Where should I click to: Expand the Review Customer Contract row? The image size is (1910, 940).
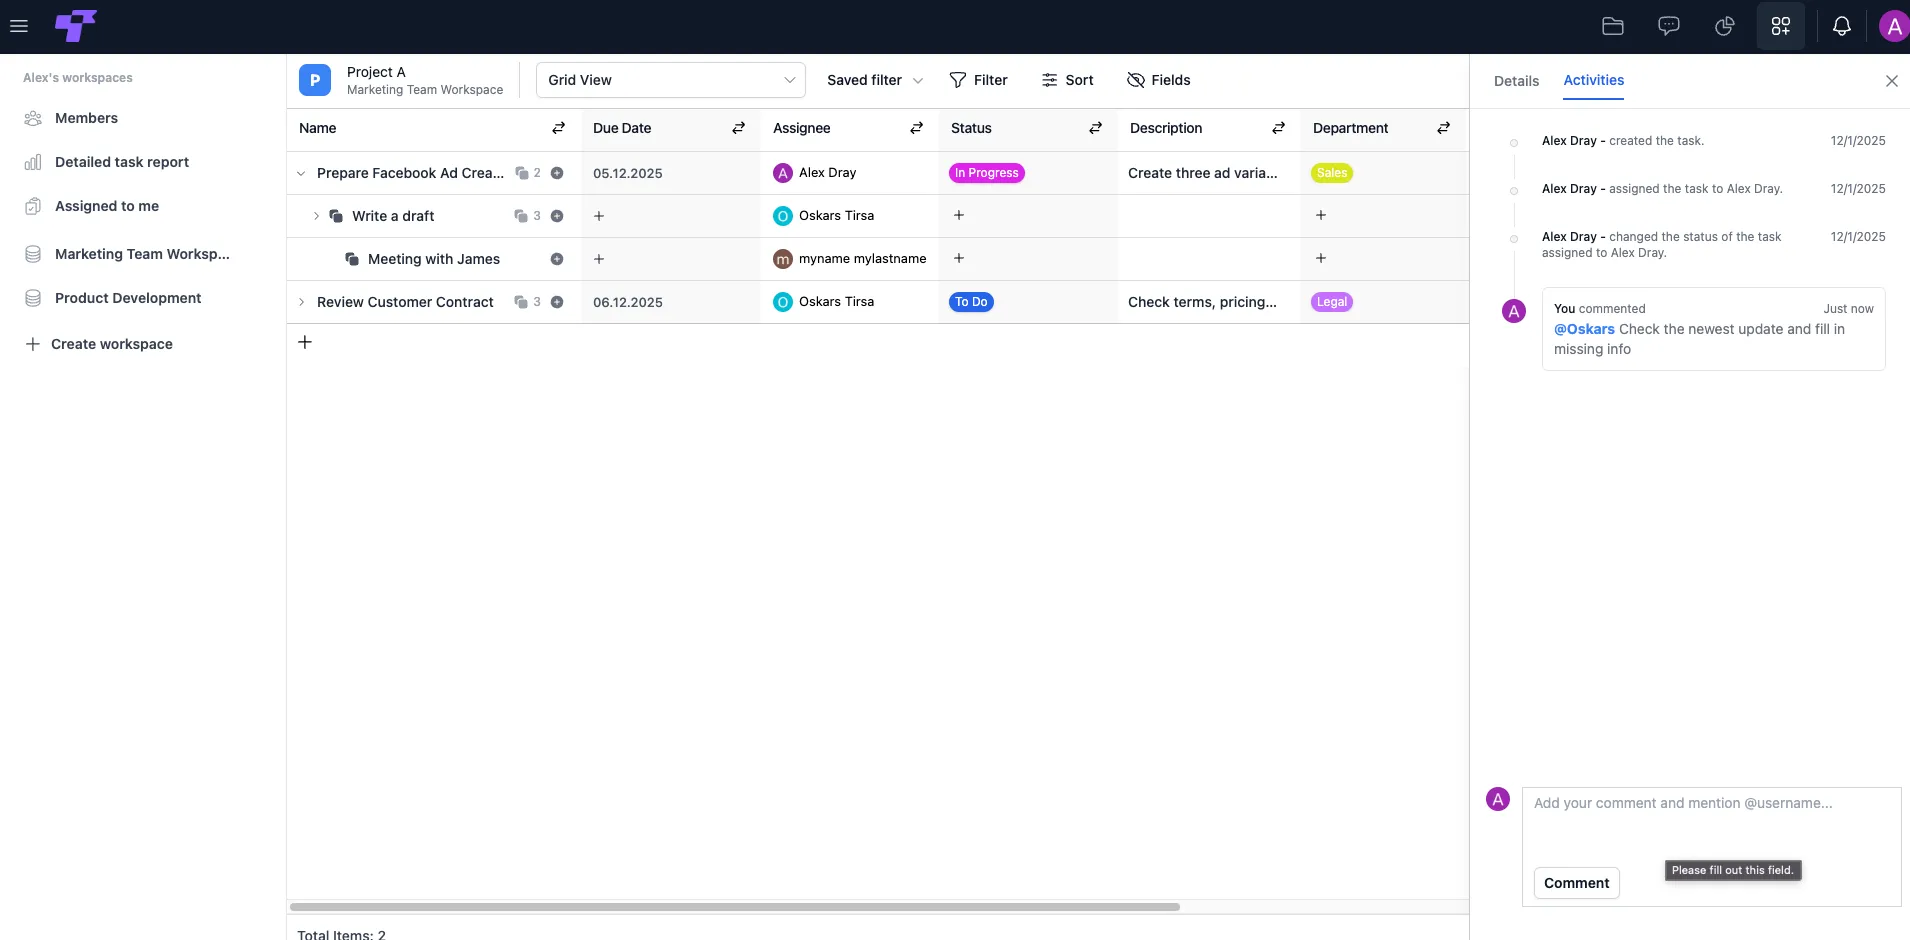pos(301,302)
